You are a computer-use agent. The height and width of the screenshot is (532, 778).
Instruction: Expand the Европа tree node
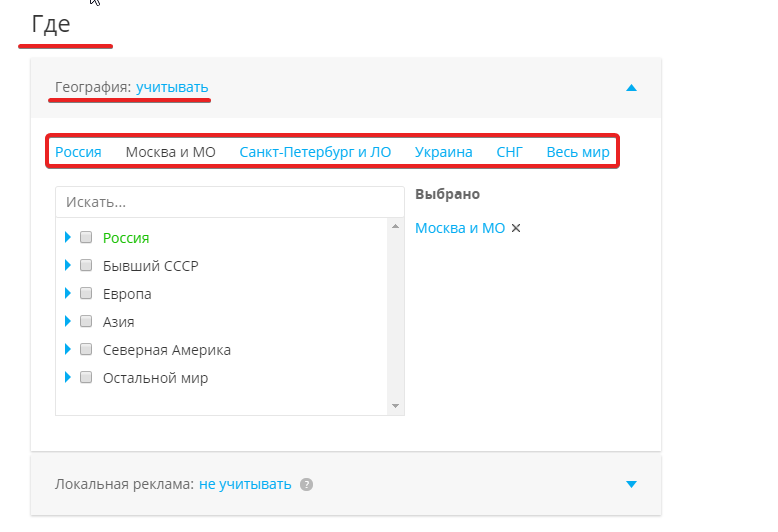(68, 293)
